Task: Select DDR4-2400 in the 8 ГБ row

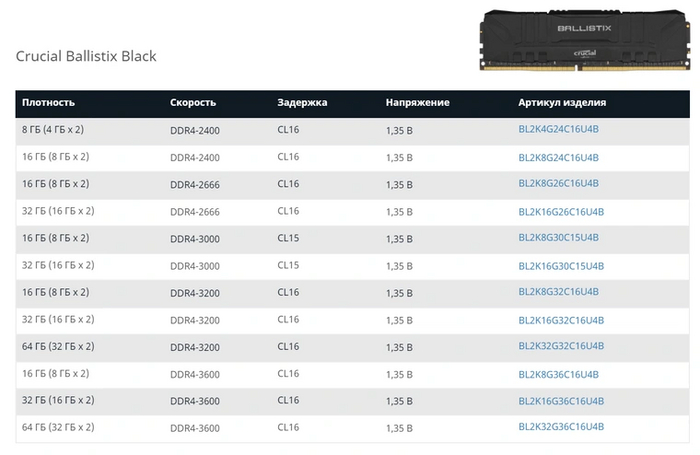Action: click(195, 131)
